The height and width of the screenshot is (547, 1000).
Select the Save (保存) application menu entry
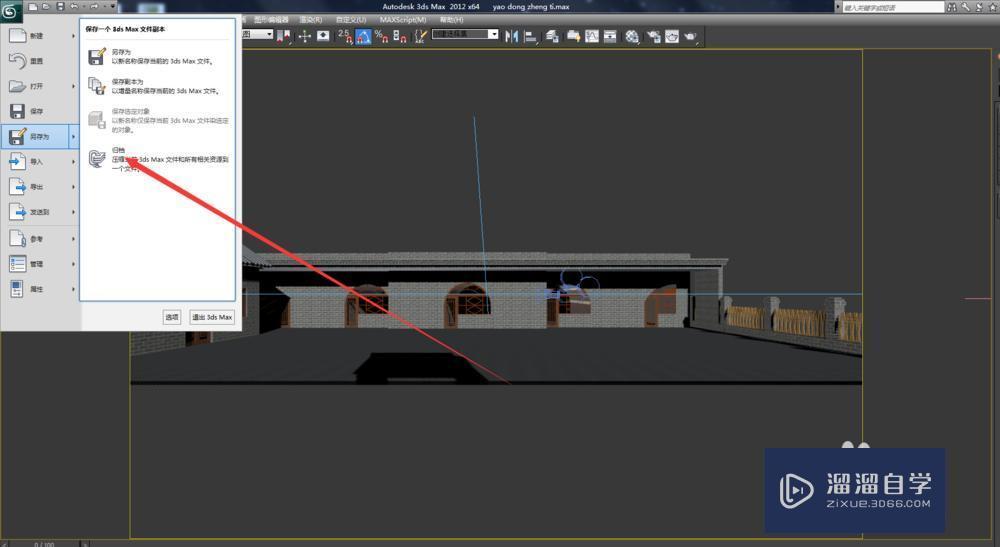coord(41,111)
